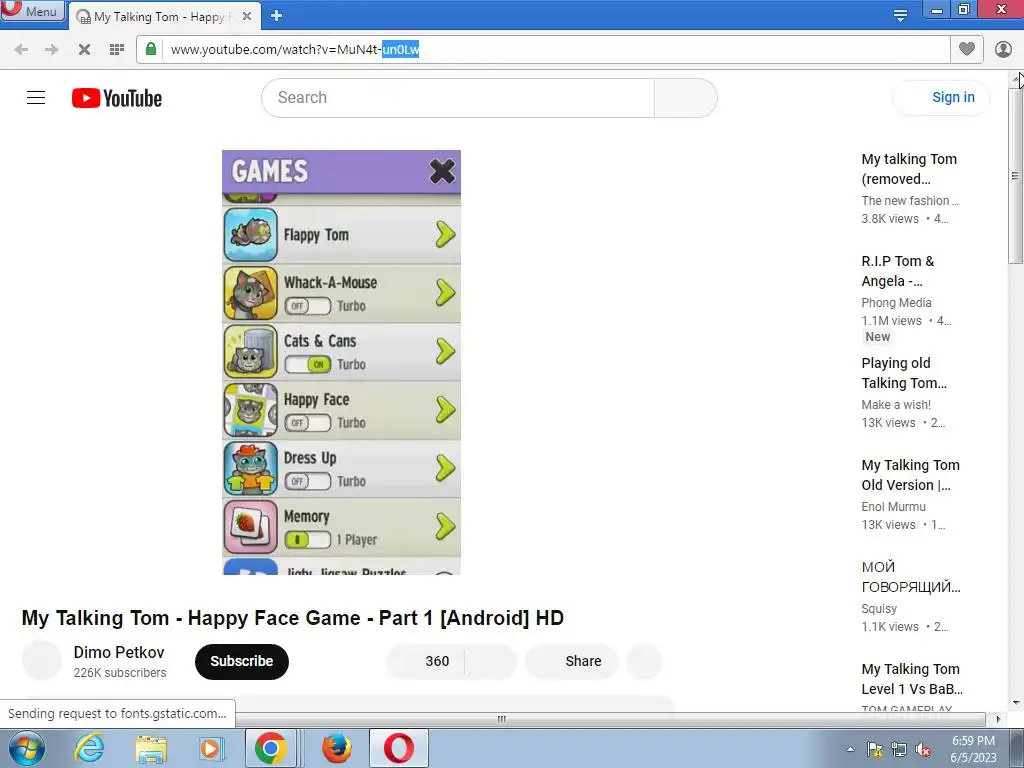The image size is (1024, 768).
Task: Launch Firefox from taskbar
Action: 336,748
